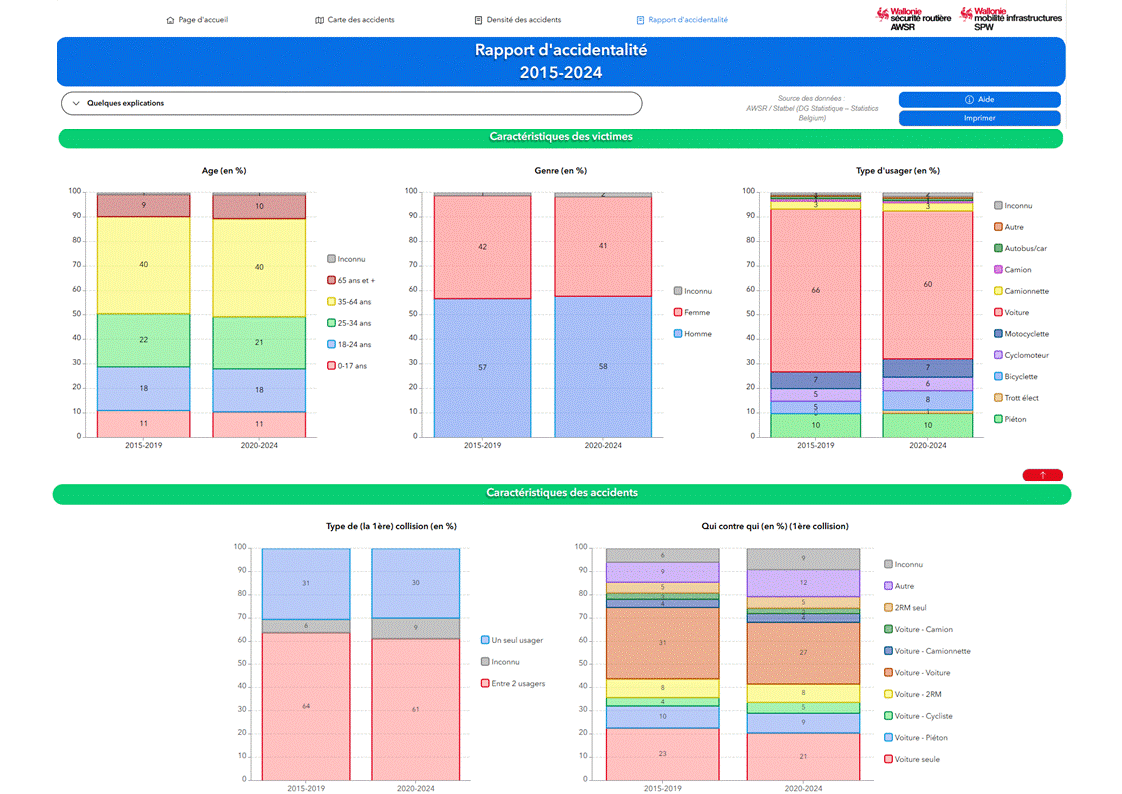Click the home icon beside Page d'accueil

170,20
